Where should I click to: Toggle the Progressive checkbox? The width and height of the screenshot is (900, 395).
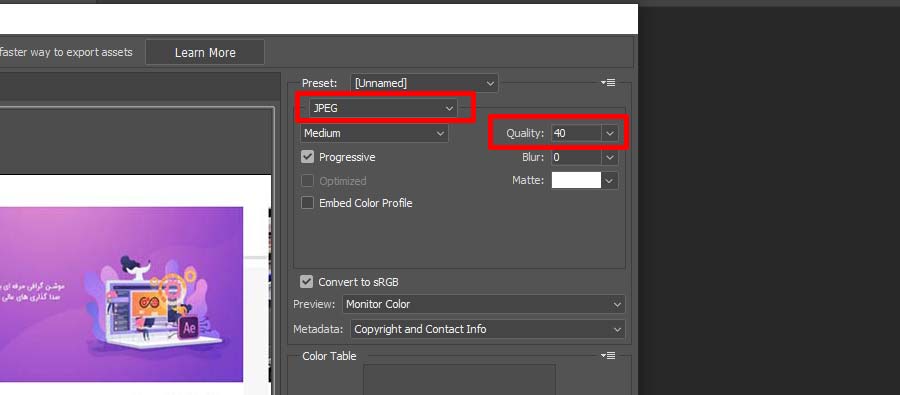tap(308, 157)
